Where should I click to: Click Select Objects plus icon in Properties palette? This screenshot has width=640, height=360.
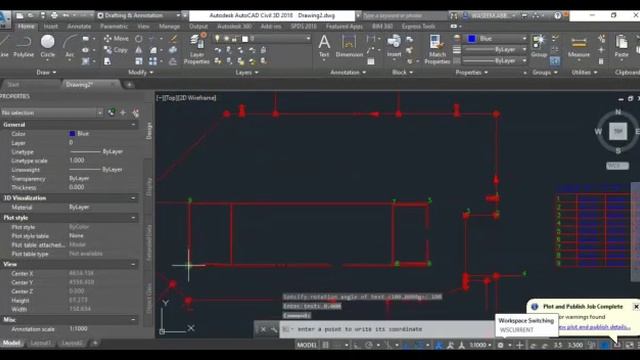coord(123,112)
